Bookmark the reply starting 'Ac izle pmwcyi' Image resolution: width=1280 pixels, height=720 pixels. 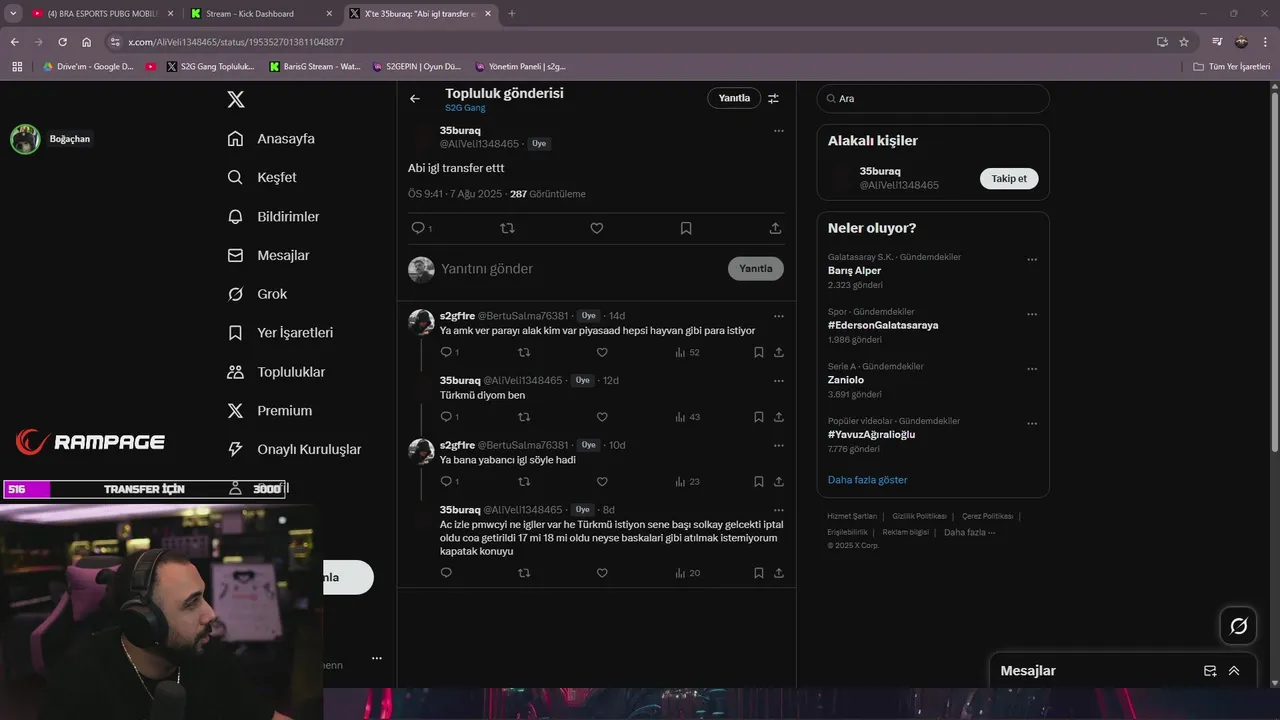coord(759,573)
